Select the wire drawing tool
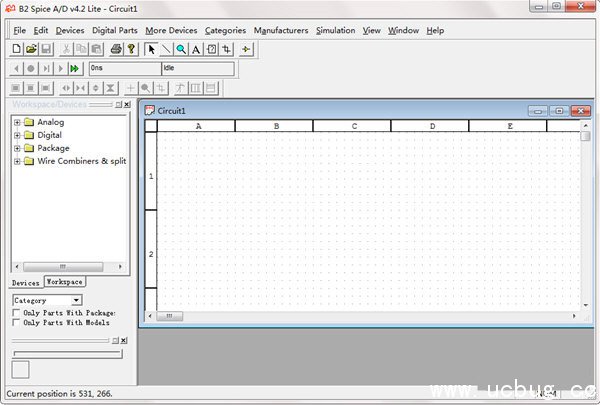 166,49
